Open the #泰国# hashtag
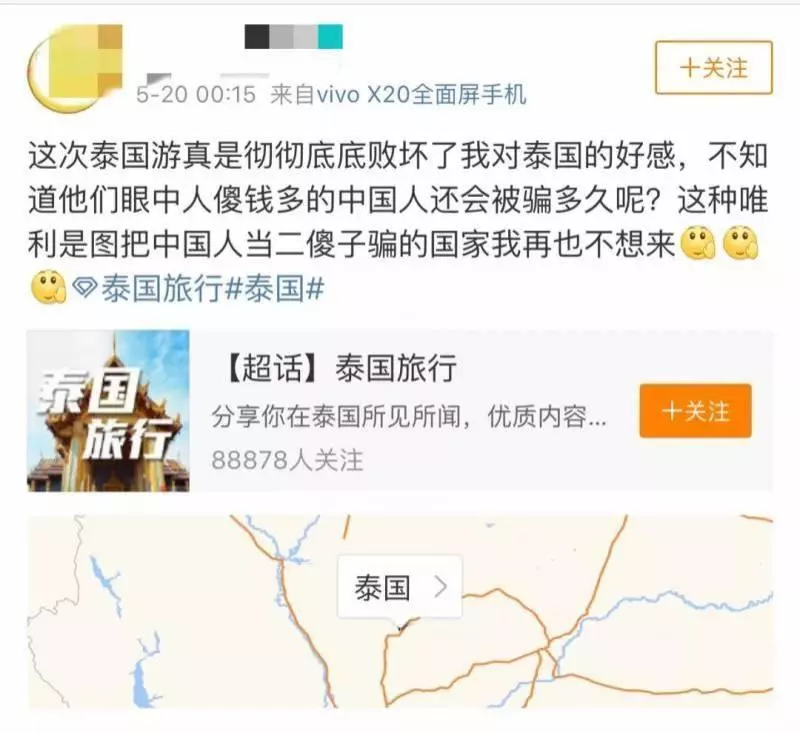This screenshot has height=733, width=800. tap(274, 288)
